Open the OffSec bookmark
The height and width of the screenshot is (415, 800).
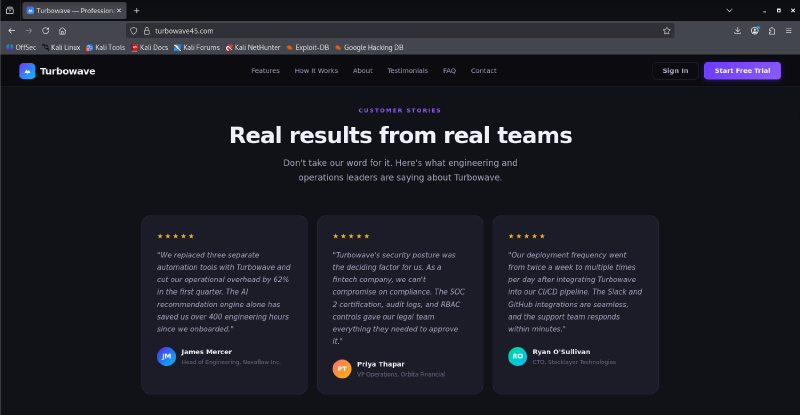pyautogui.click(x=21, y=47)
